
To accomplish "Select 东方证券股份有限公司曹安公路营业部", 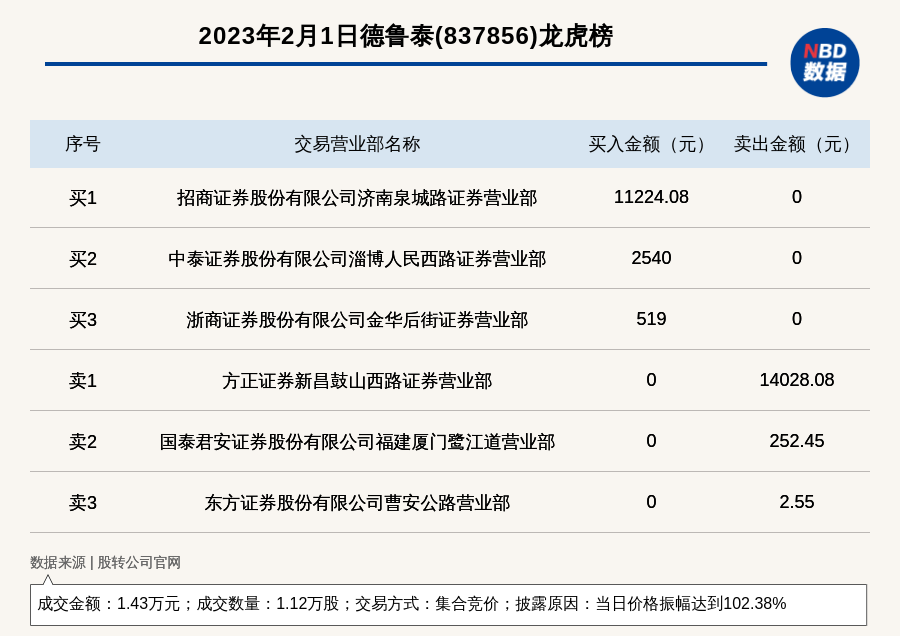I will [x=357, y=503].
